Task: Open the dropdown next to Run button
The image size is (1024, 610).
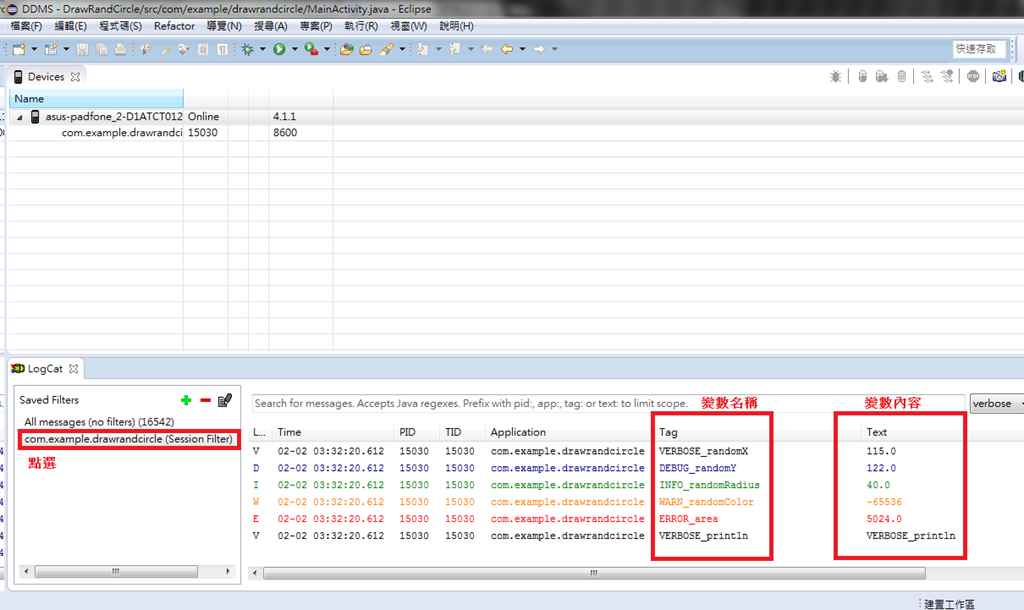Action: point(295,49)
